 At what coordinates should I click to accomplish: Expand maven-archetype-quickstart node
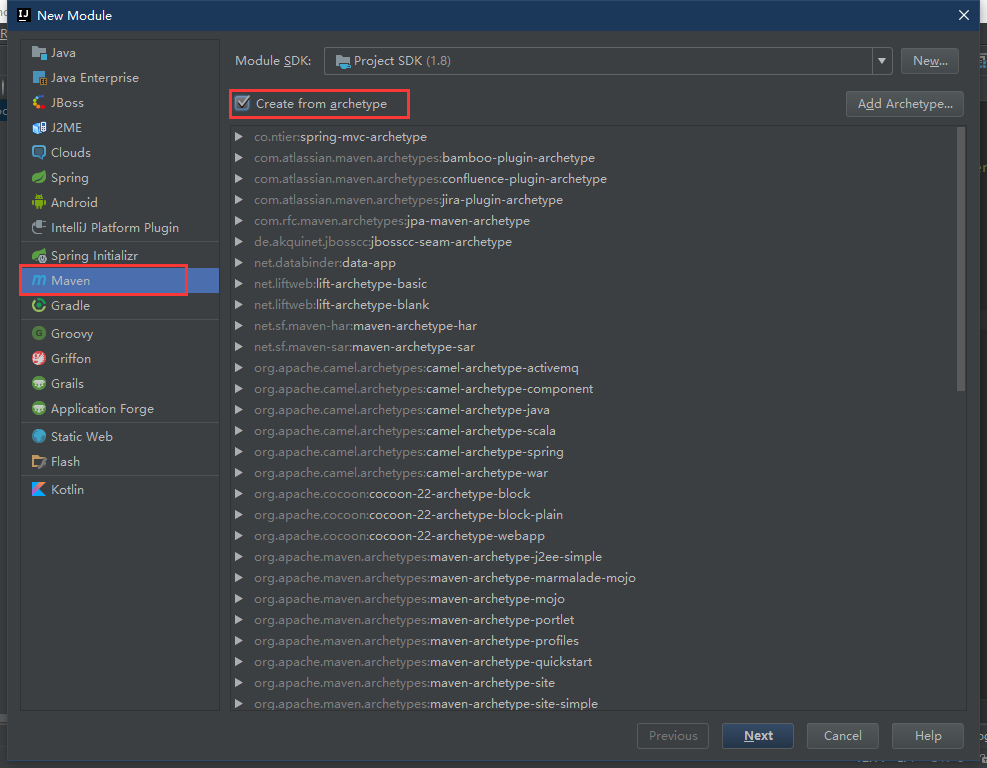[239, 662]
